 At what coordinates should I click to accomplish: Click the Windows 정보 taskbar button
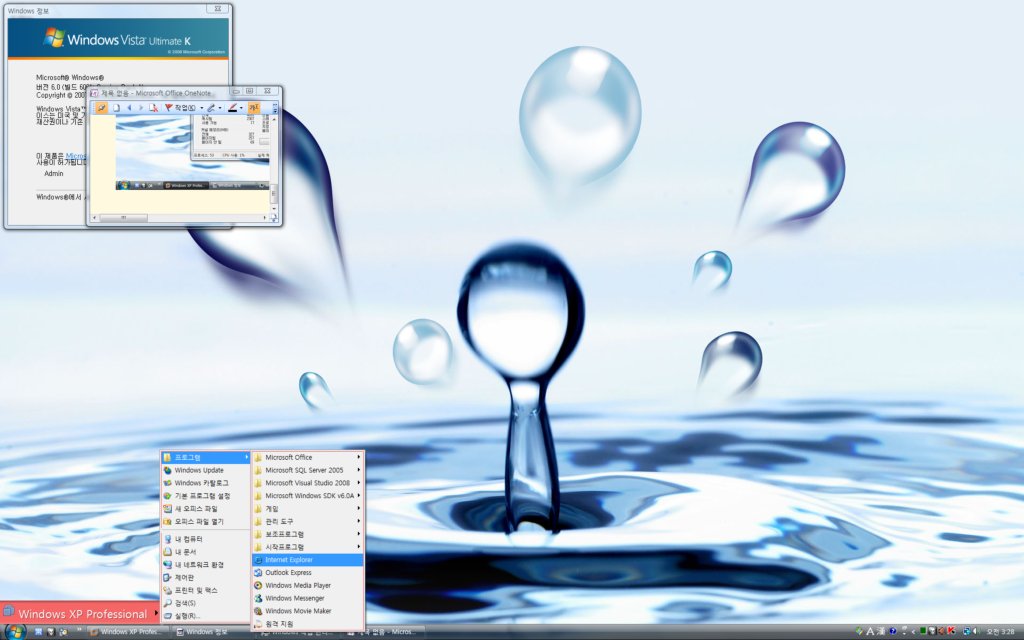pyautogui.click(x=213, y=632)
